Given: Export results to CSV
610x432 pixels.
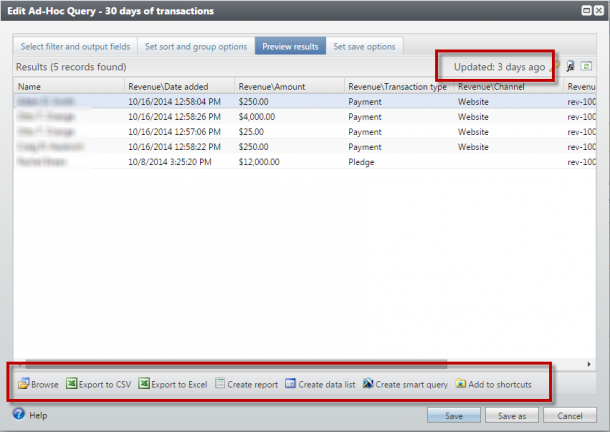Looking at the screenshot, I should pos(98,384).
